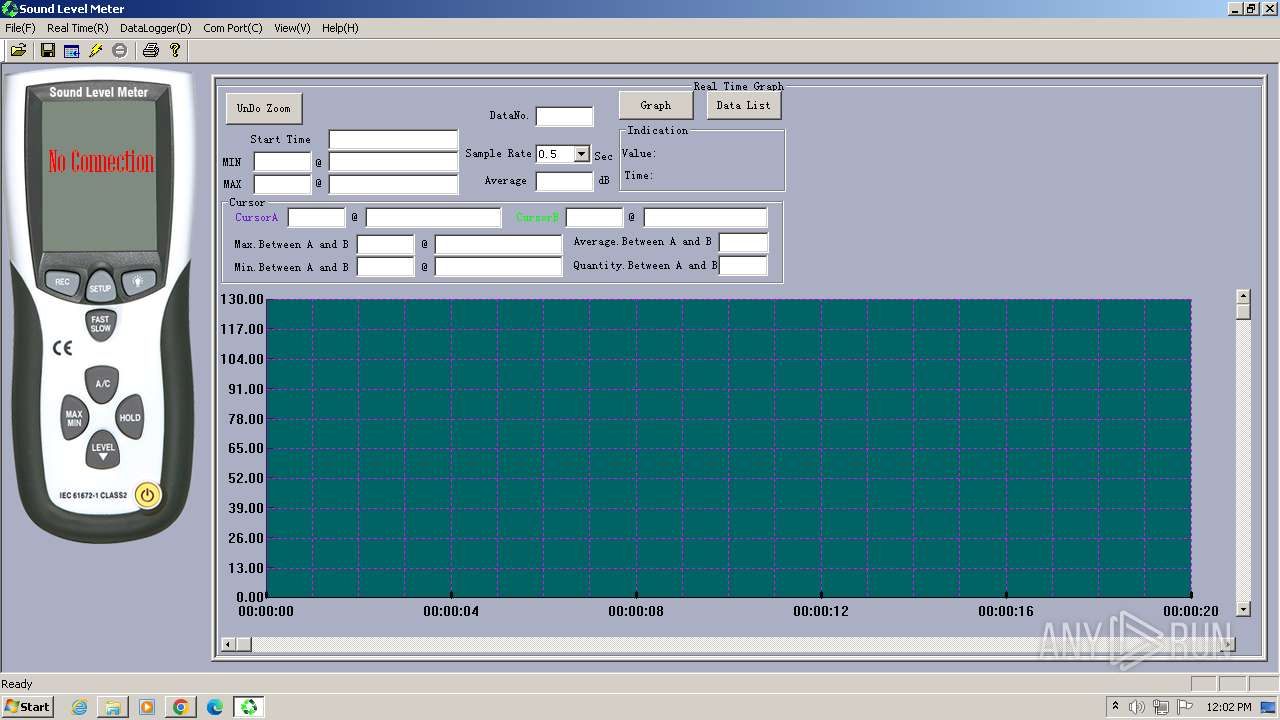Open file using the folder toolbar icon
Viewport: 1280px width, 720px height.
(x=18, y=50)
